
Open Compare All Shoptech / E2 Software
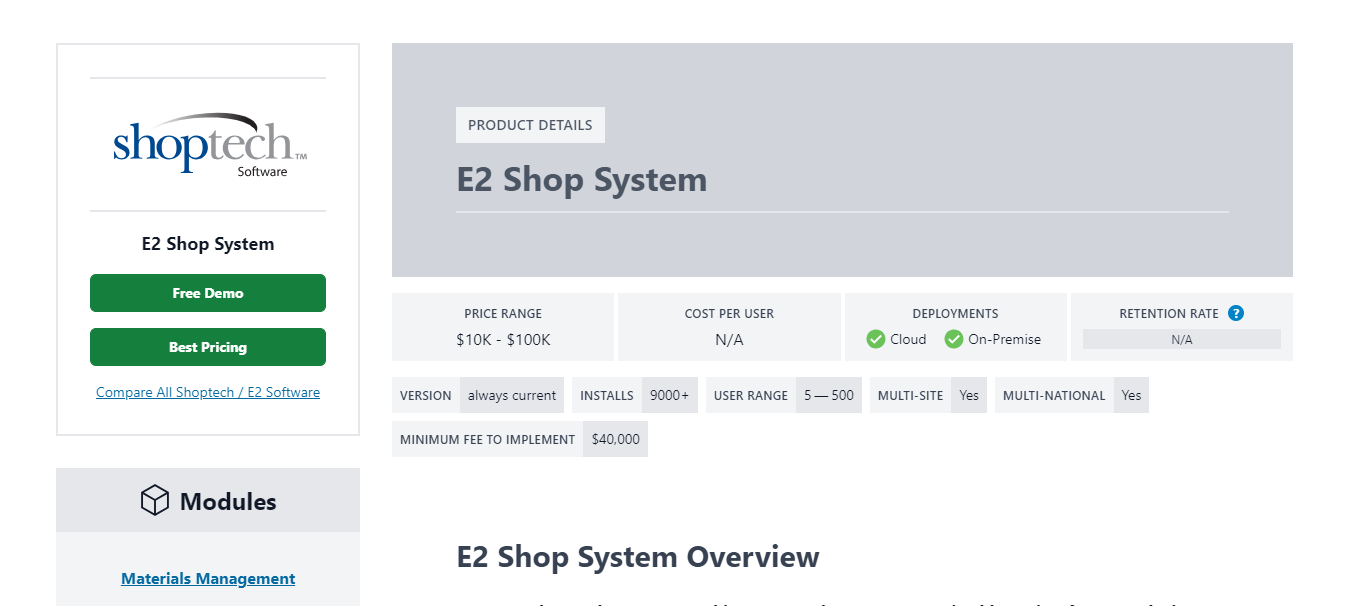tap(207, 392)
